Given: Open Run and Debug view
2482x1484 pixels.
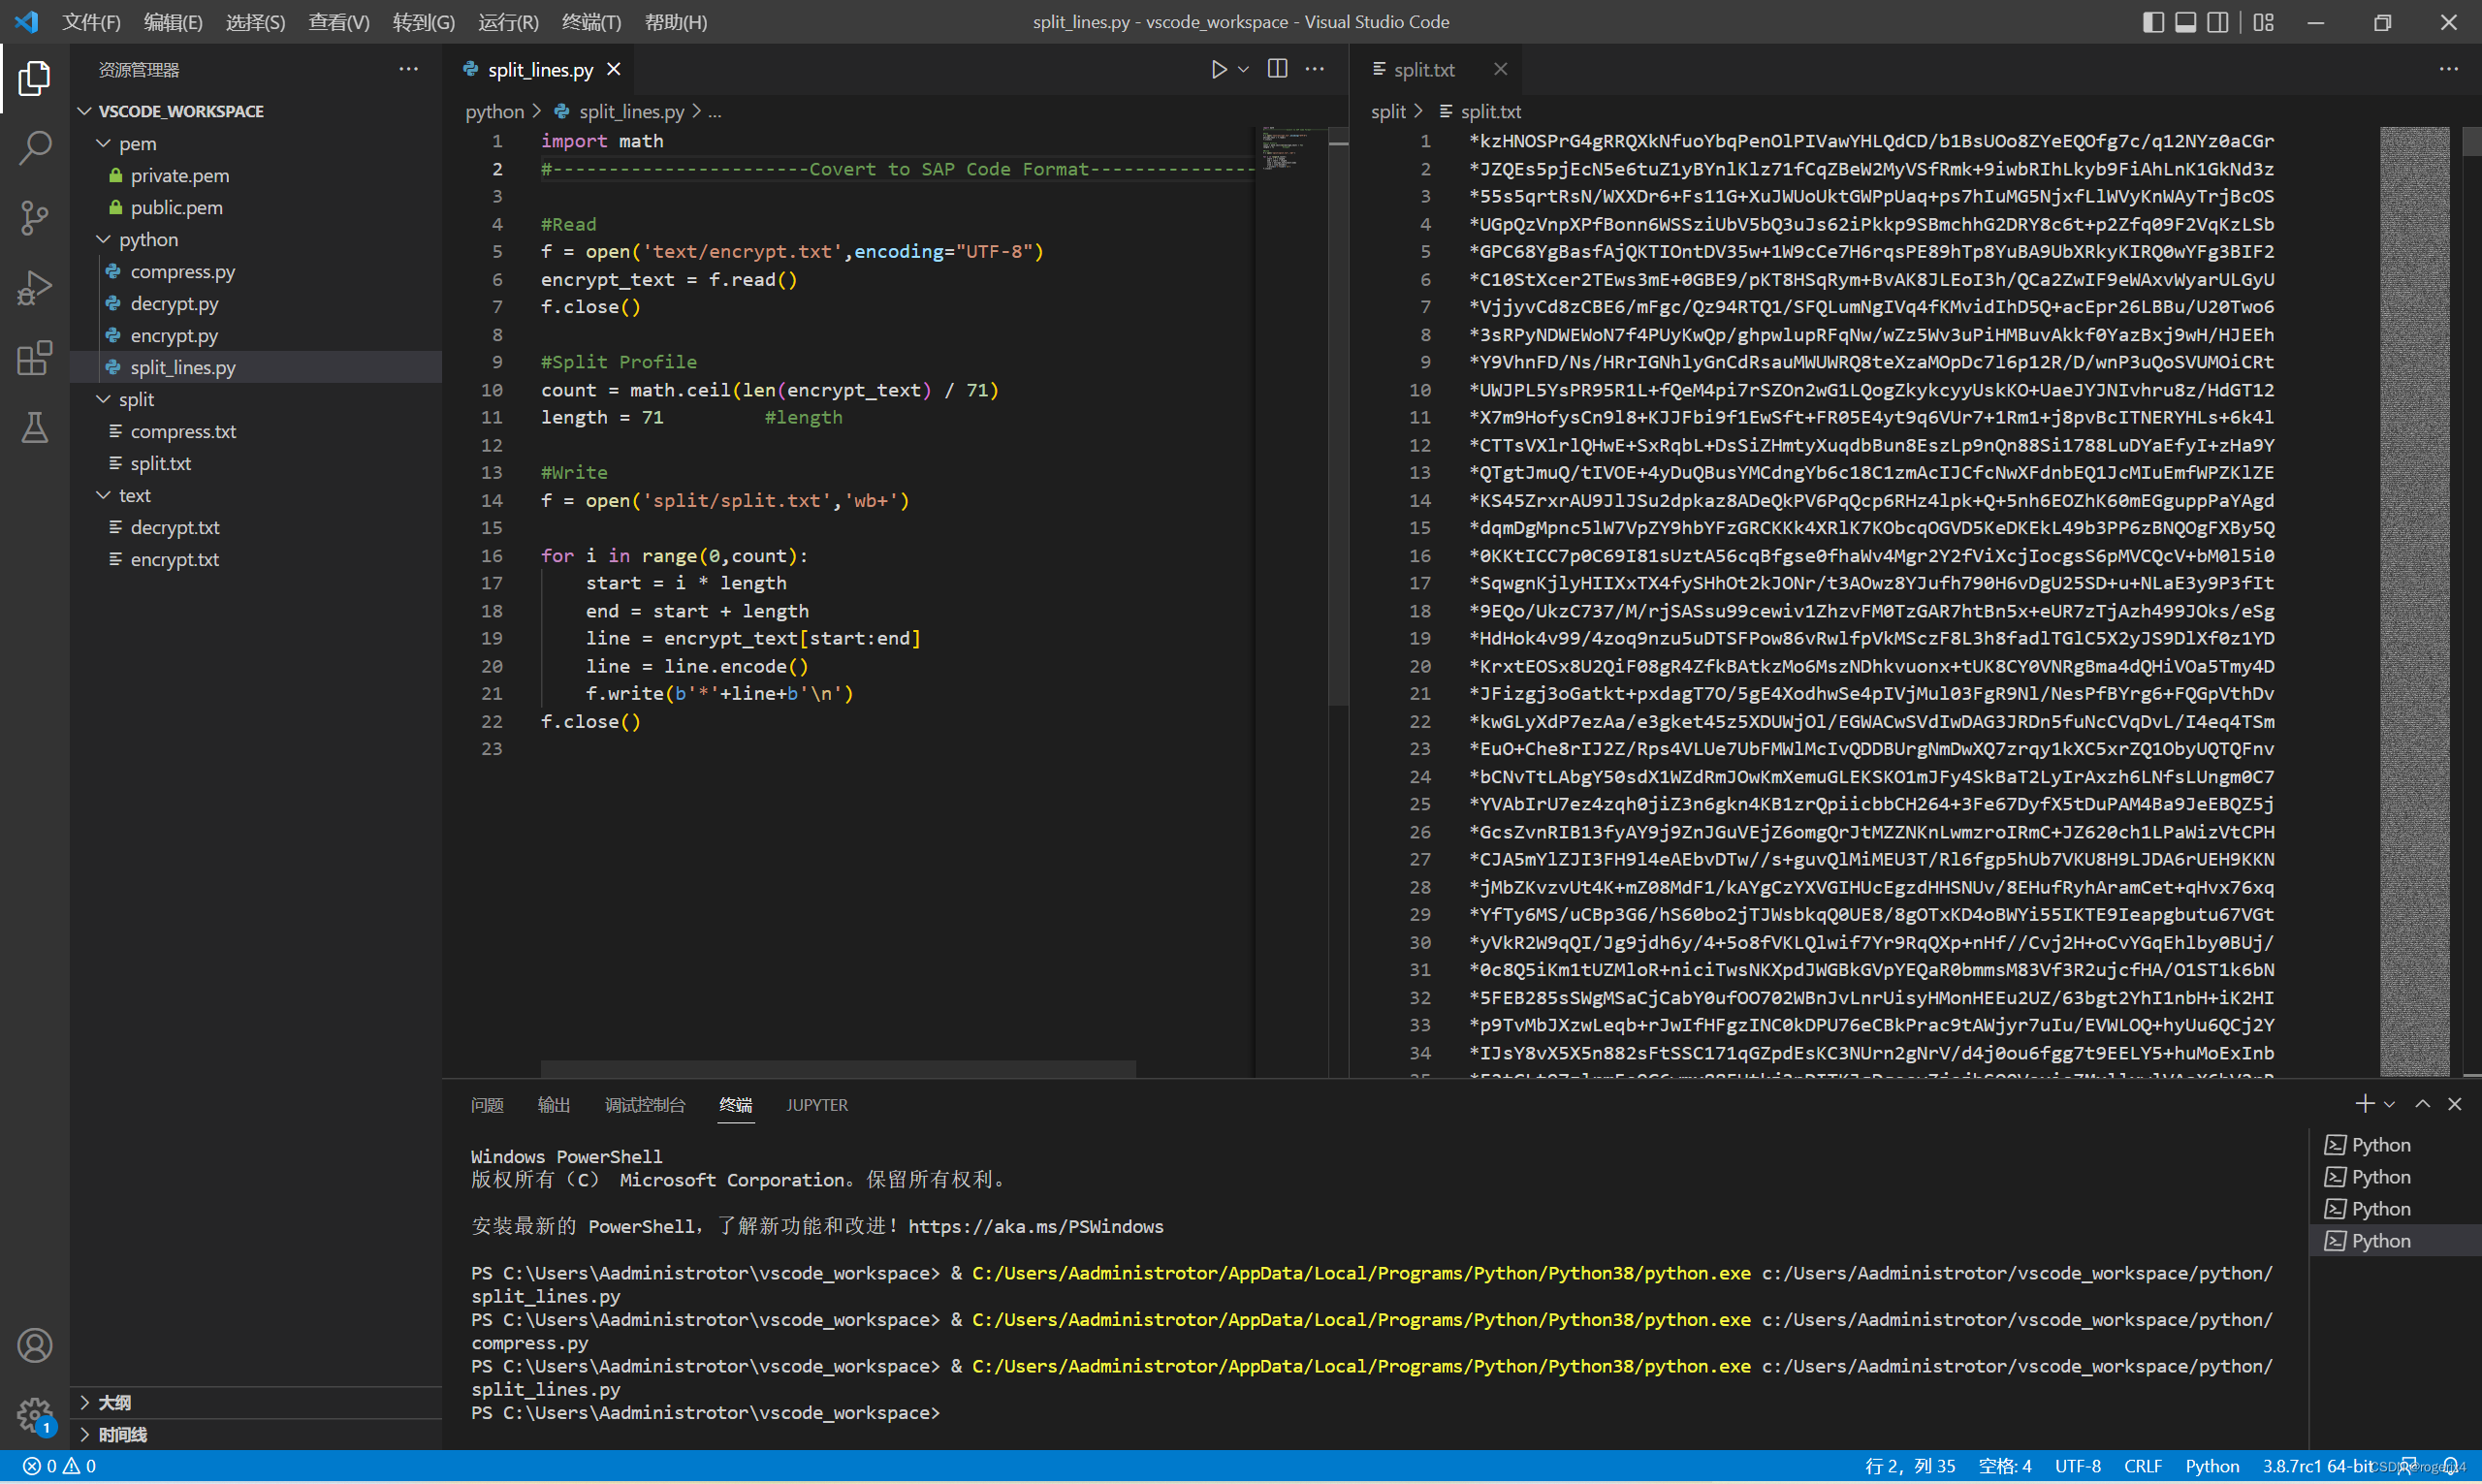Looking at the screenshot, I should coord(35,288).
